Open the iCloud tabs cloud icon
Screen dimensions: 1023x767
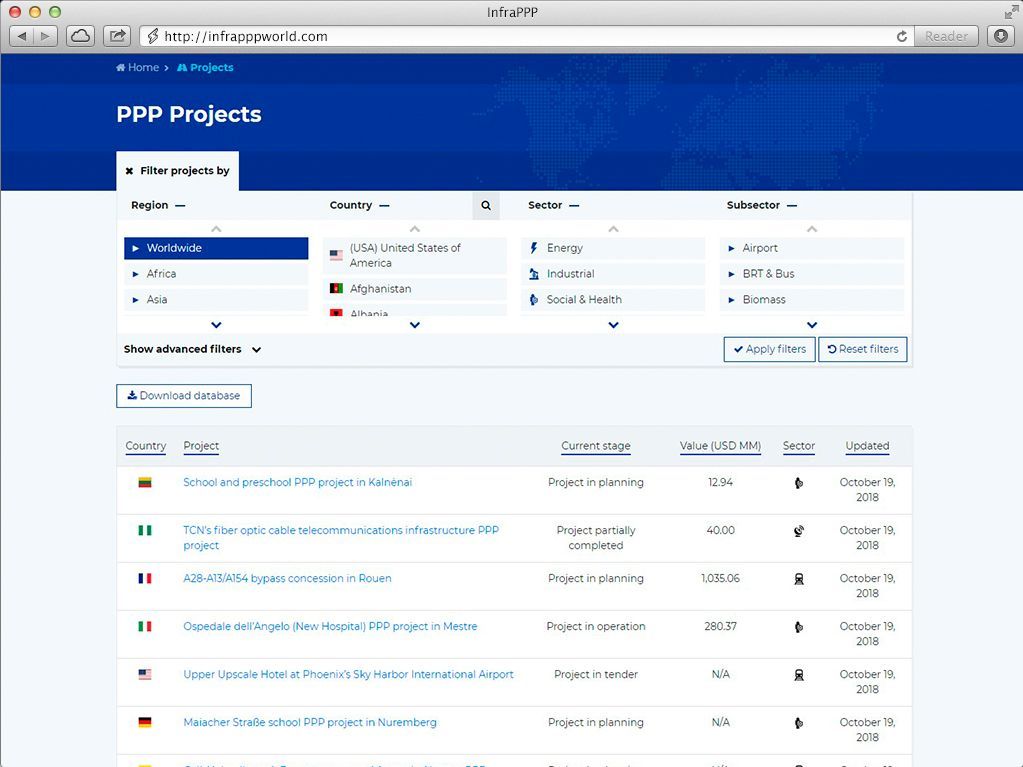(80, 36)
